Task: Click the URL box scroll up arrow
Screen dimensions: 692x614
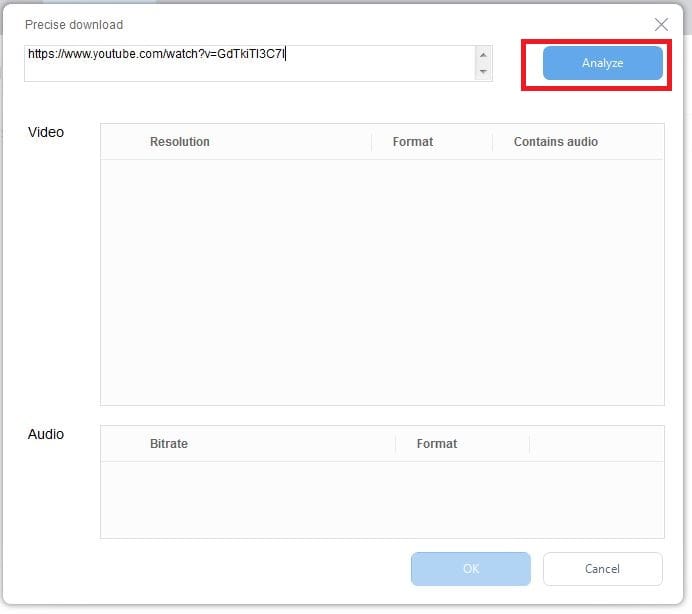Action: tap(483, 55)
